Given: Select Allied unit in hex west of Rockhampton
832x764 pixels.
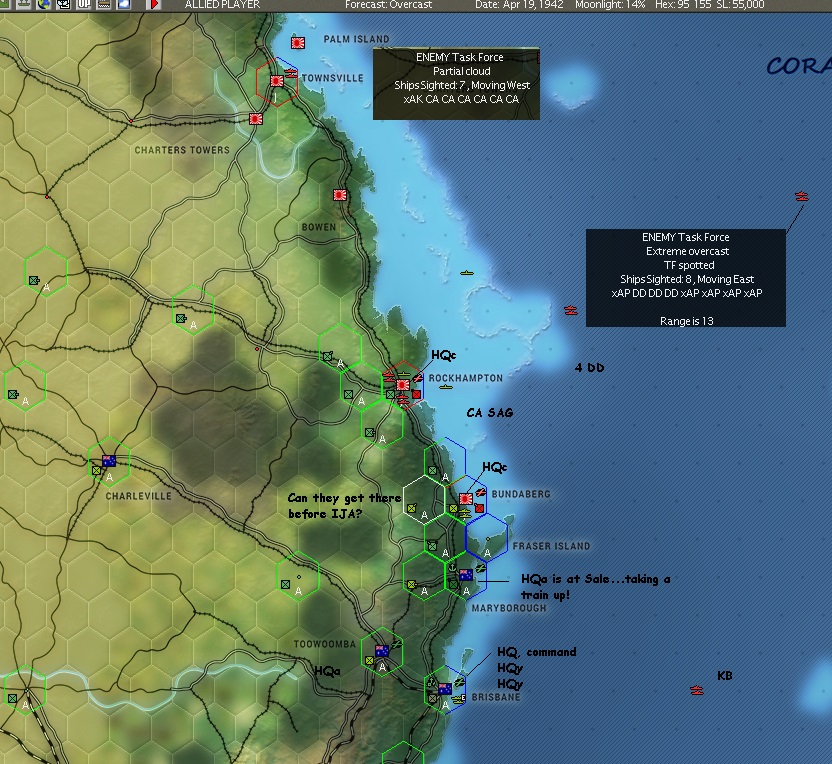Looking at the screenshot, I should [349, 394].
